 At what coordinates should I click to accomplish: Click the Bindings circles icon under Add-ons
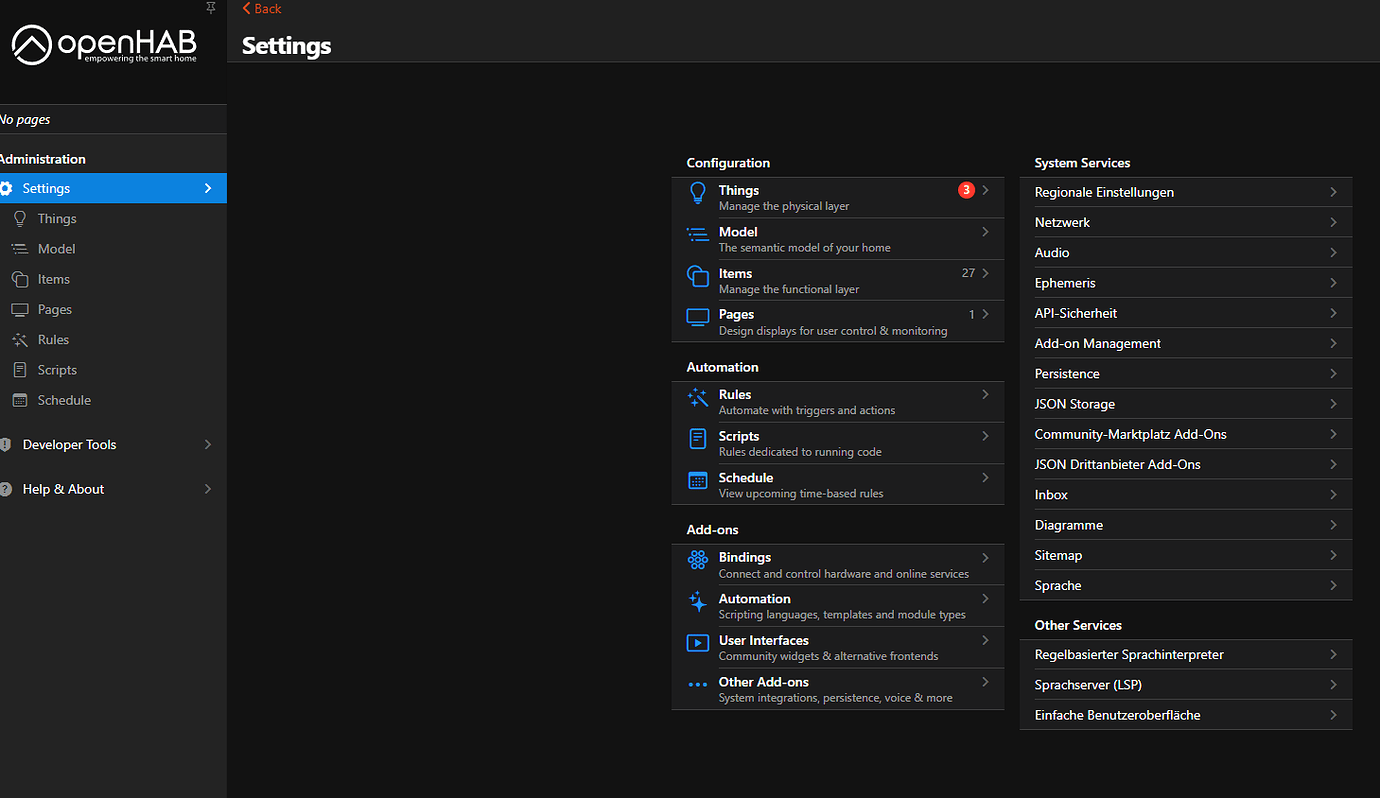pyautogui.click(x=697, y=561)
